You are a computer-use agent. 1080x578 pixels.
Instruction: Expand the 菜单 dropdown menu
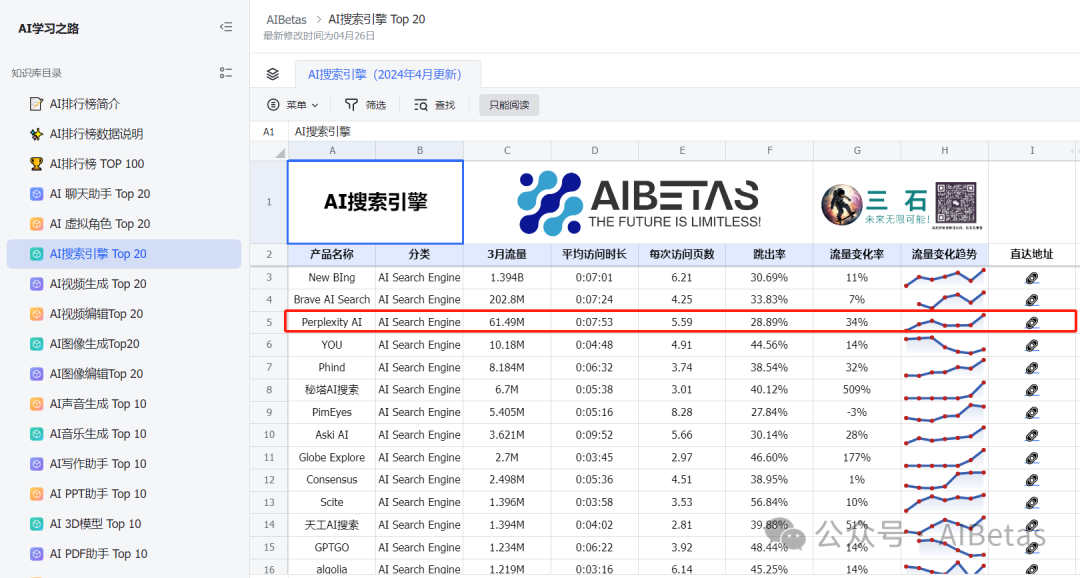click(293, 105)
